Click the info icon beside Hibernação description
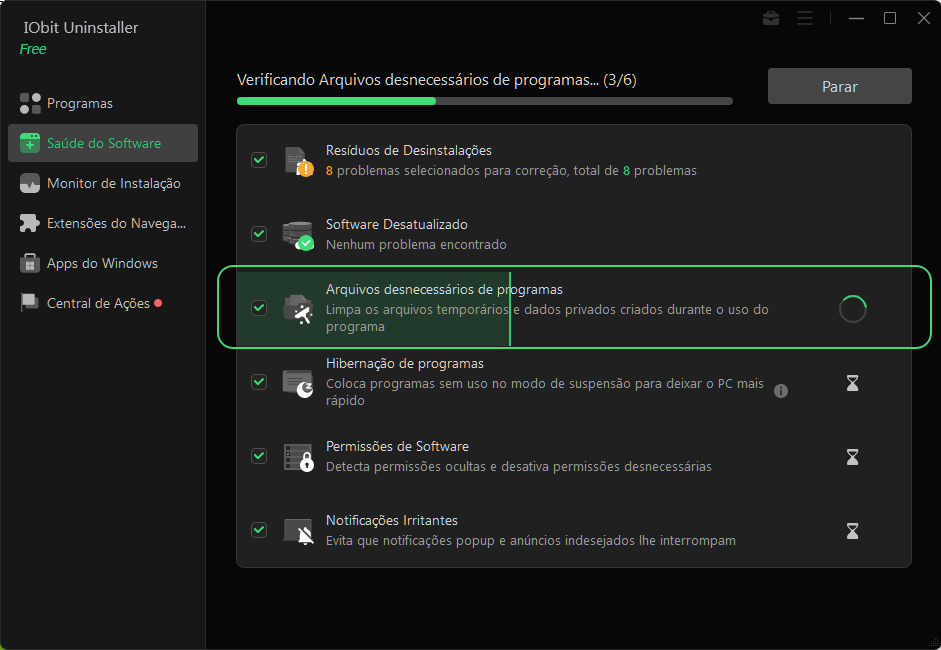 tap(781, 391)
